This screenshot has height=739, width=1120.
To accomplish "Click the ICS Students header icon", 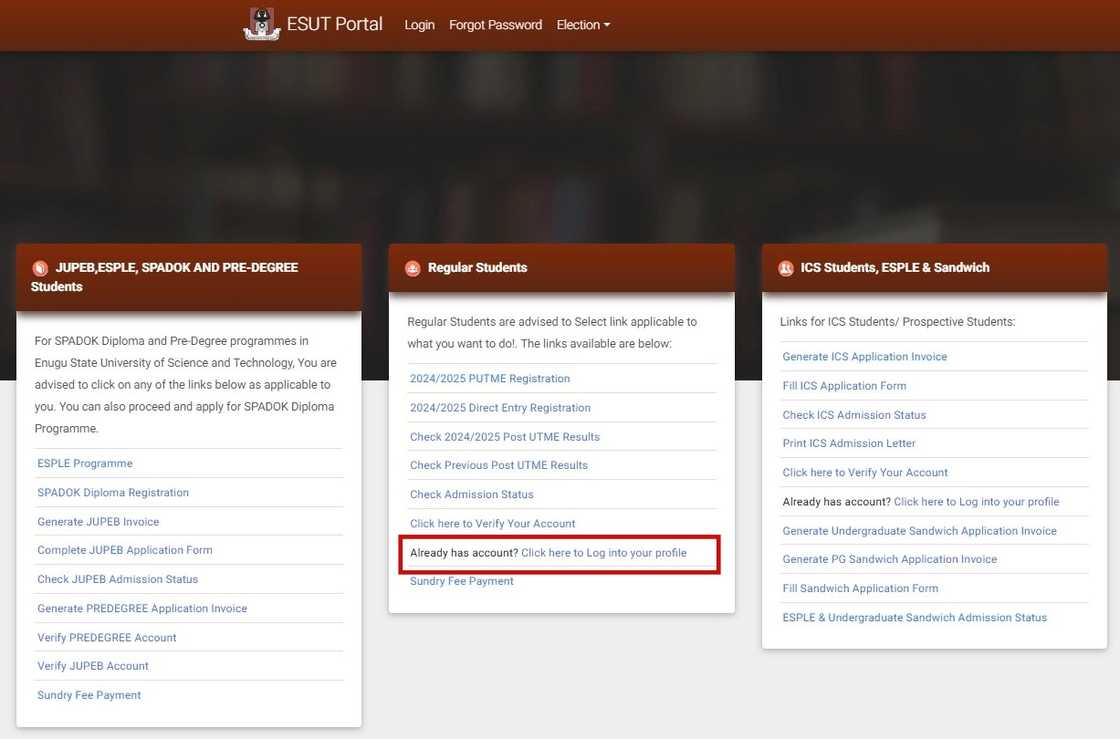I will click(x=785, y=268).
